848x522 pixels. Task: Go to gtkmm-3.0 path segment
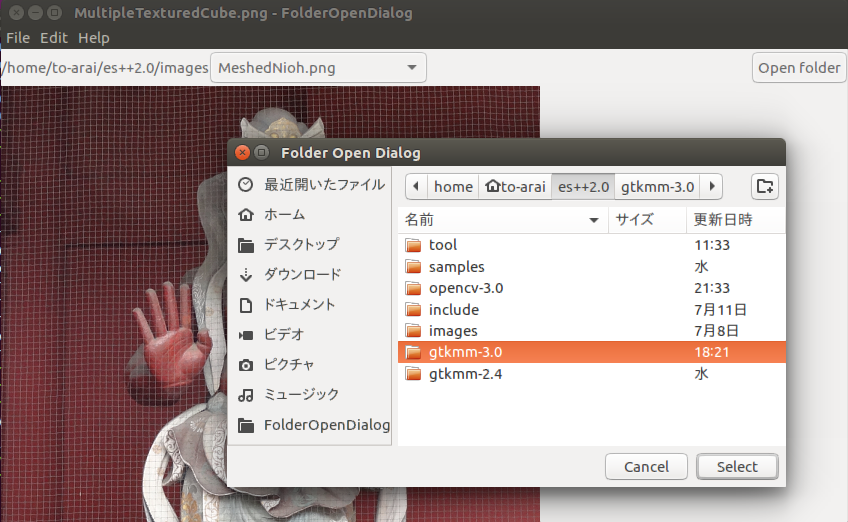(658, 187)
